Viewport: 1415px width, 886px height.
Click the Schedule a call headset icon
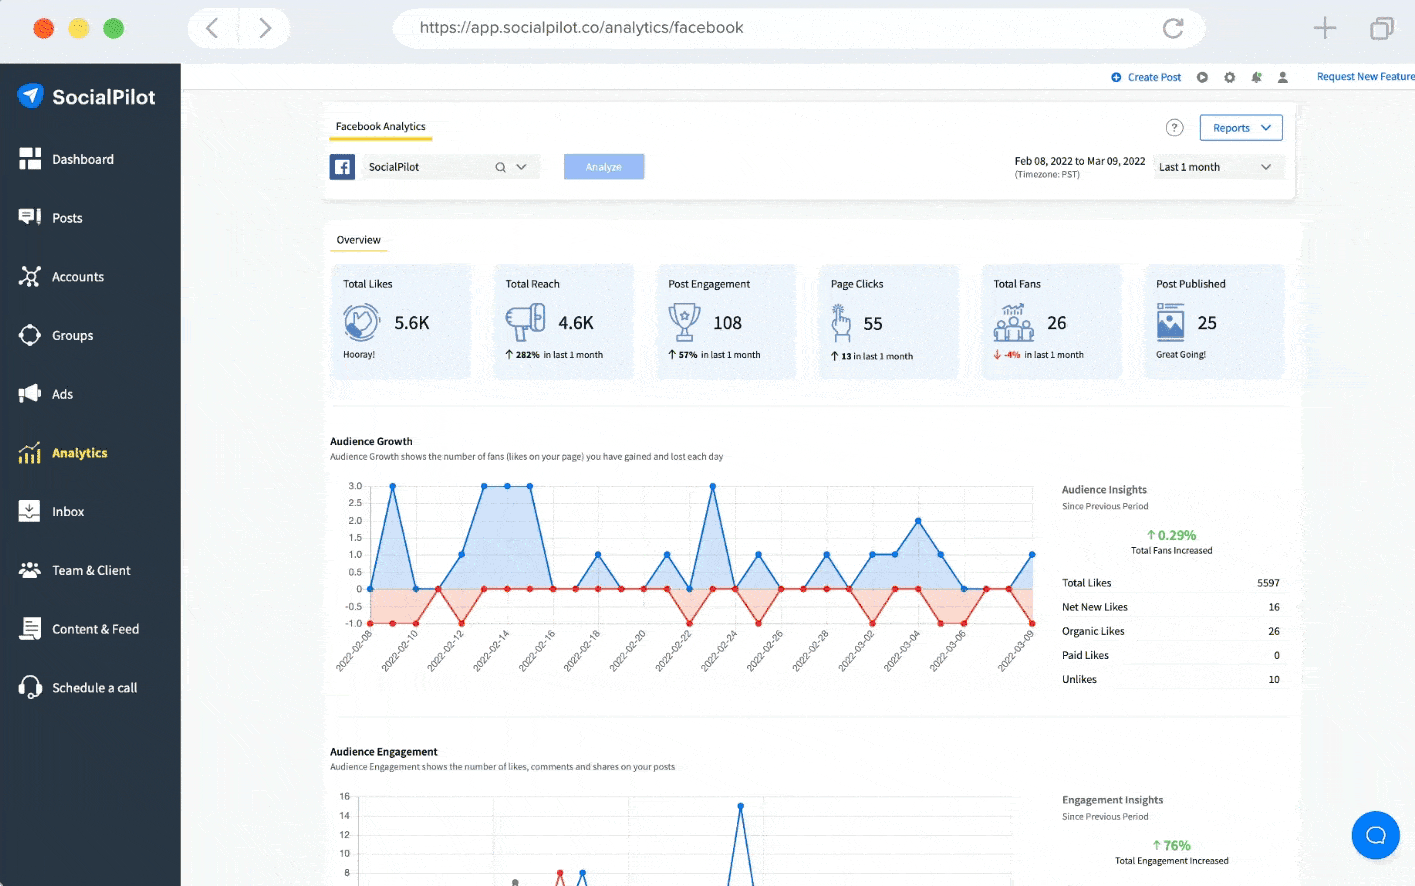pyautogui.click(x=30, y=687)
